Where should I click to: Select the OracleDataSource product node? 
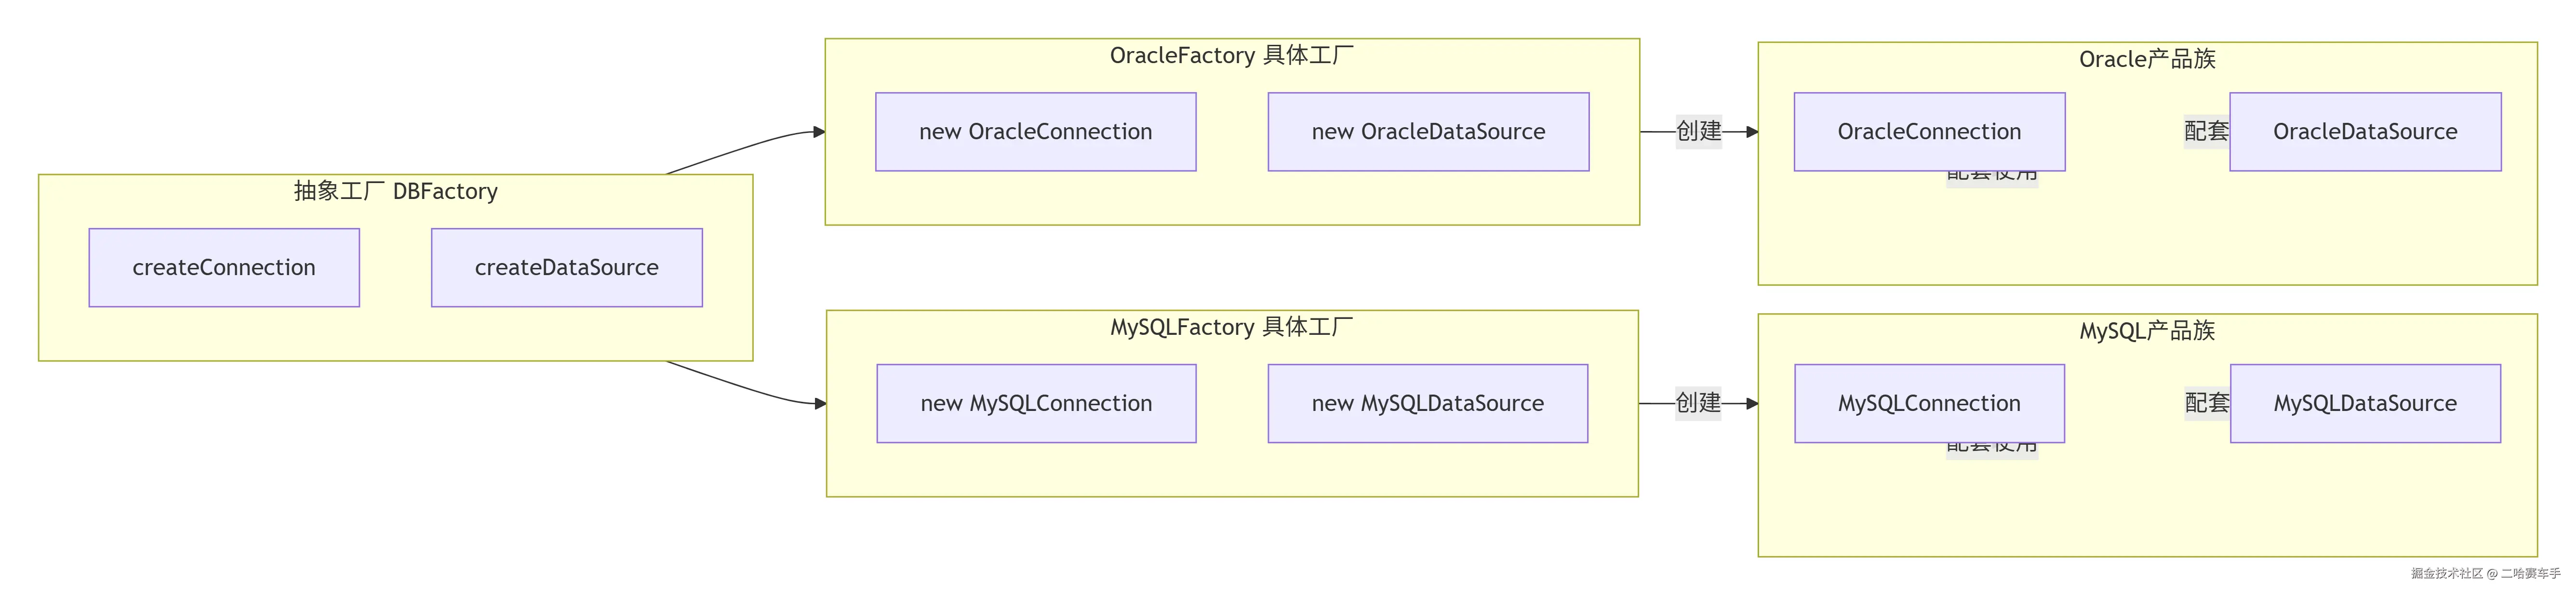(x=2365, y=132)
